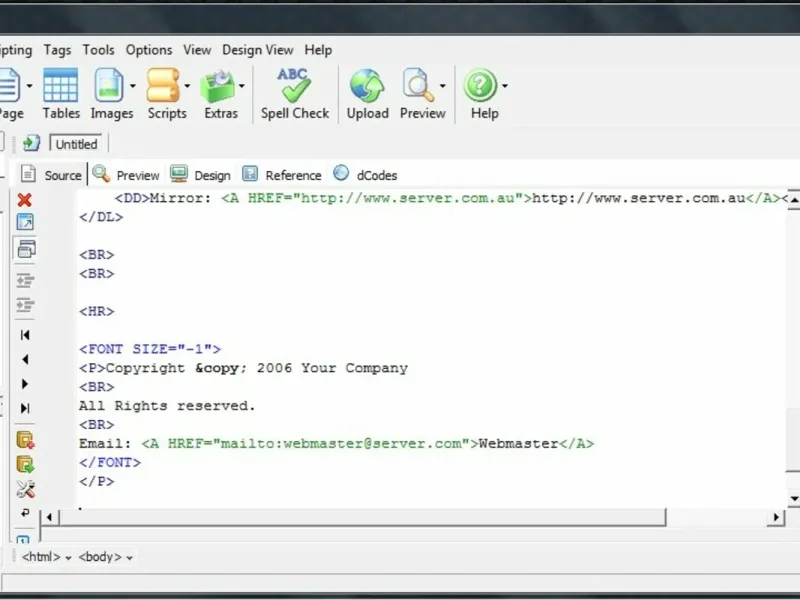Jump to last with the skip-forward arrow
The height and width of the screenshot is (600, 800).
point(25,408)
